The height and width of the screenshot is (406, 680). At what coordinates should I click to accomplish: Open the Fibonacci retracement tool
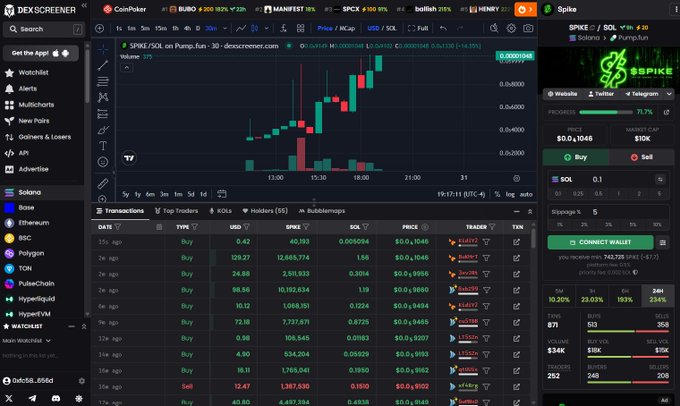(x=103, y=81)
